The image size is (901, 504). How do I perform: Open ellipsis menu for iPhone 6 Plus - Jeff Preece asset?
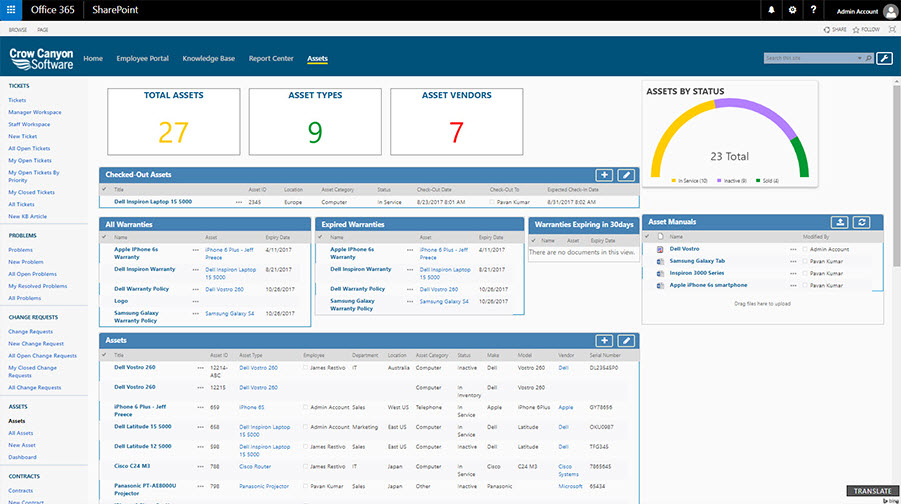[x=201, y=407]
